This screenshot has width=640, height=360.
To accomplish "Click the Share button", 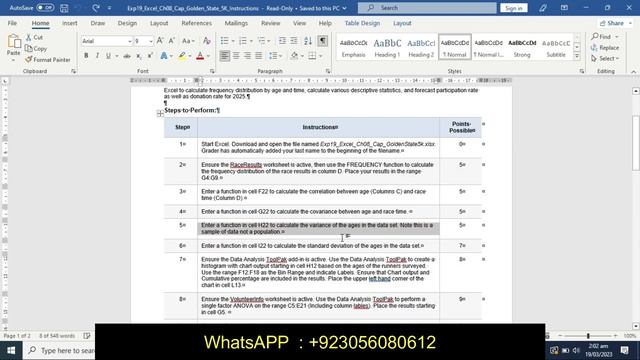I will click(x=616, y=23).
